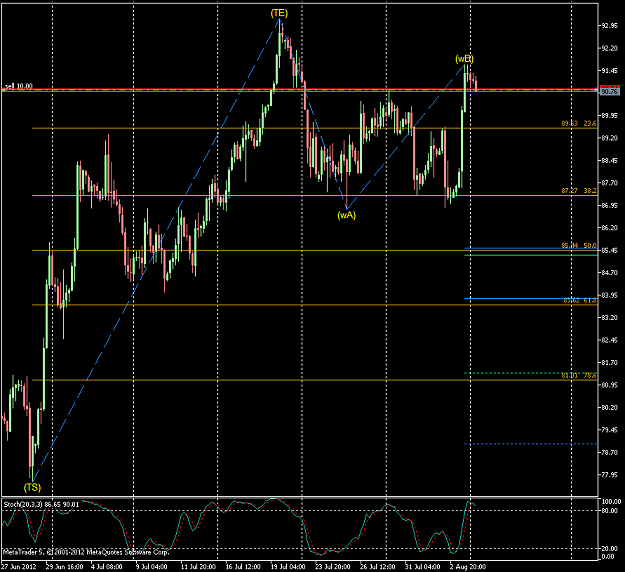The width and height of the screenshot is (625, 572).
Task: Click the 80.00 stochastic scale value
Action: 610,511
